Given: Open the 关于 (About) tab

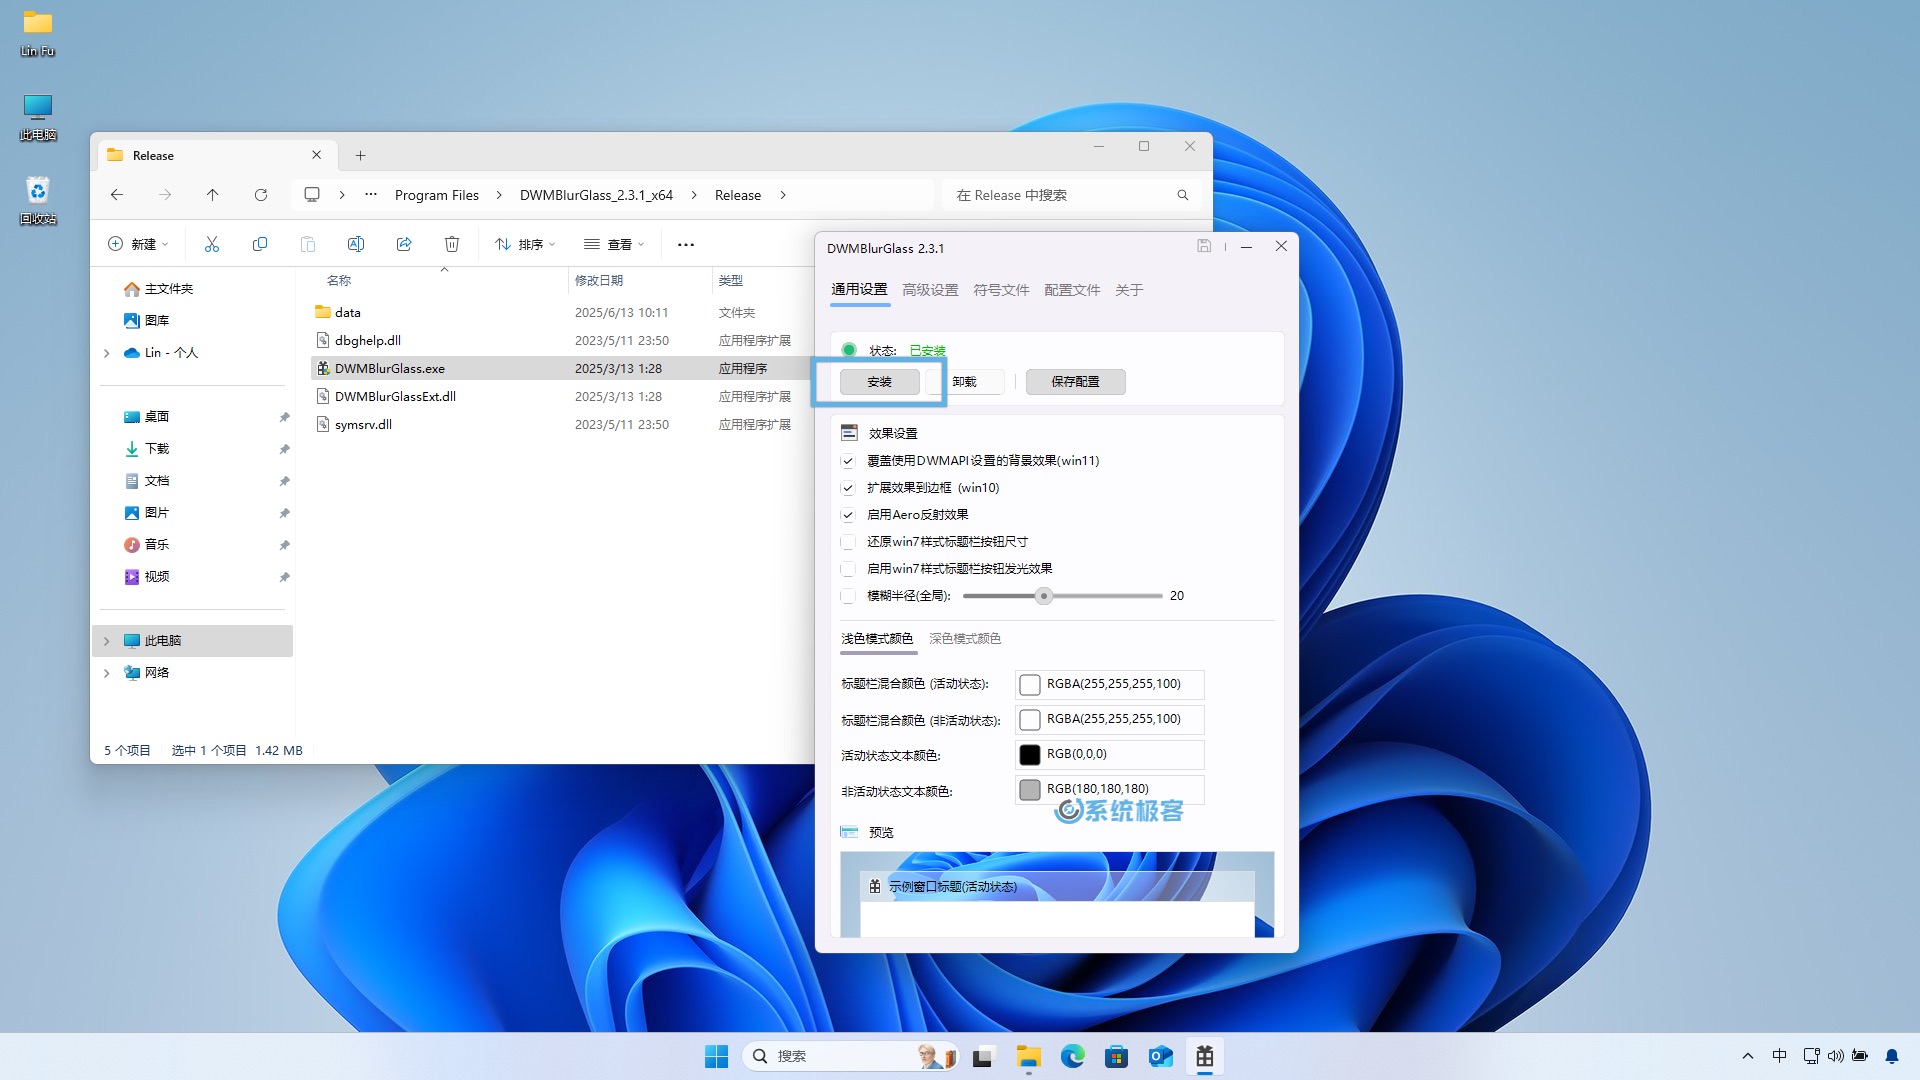Looking at the screenshot, I should [1129, 290].
